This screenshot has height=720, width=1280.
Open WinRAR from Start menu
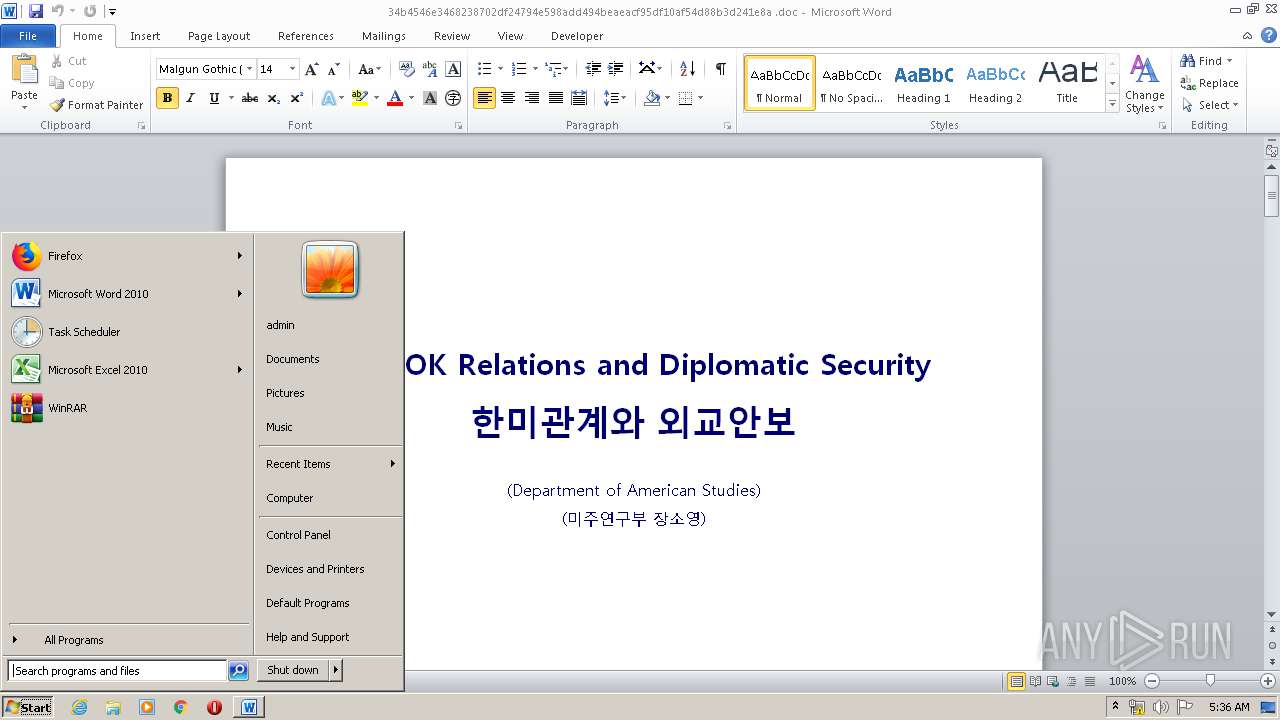coord(128,408)
